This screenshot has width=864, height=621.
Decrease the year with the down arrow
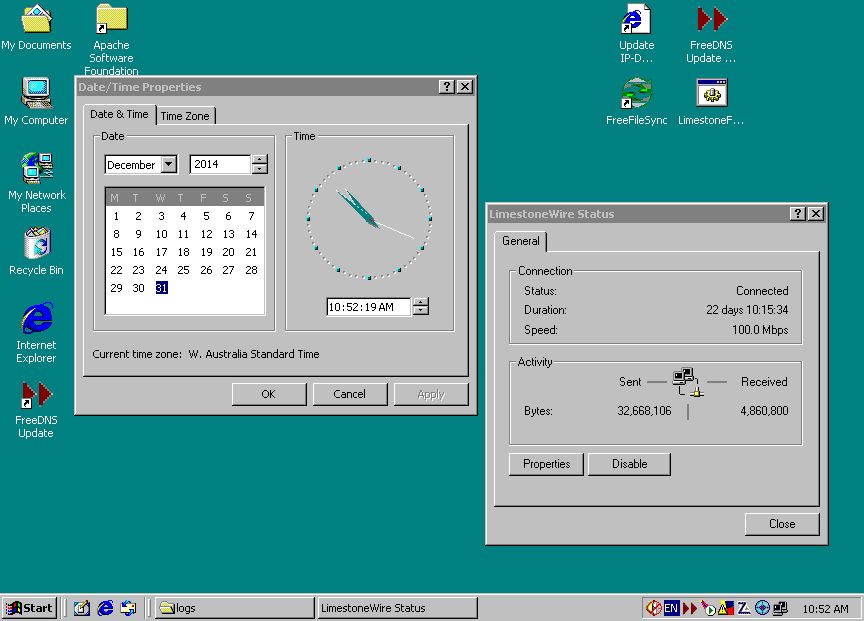(259, 169)
